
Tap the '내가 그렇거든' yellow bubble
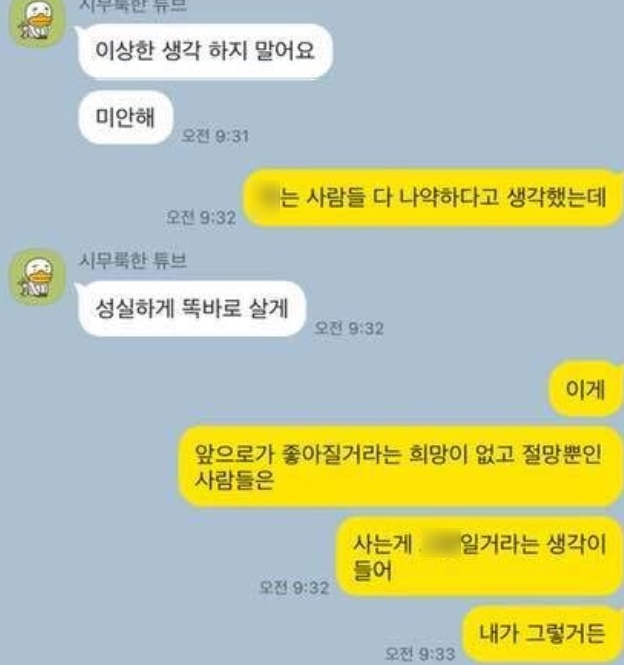click(x=542, y=634)
